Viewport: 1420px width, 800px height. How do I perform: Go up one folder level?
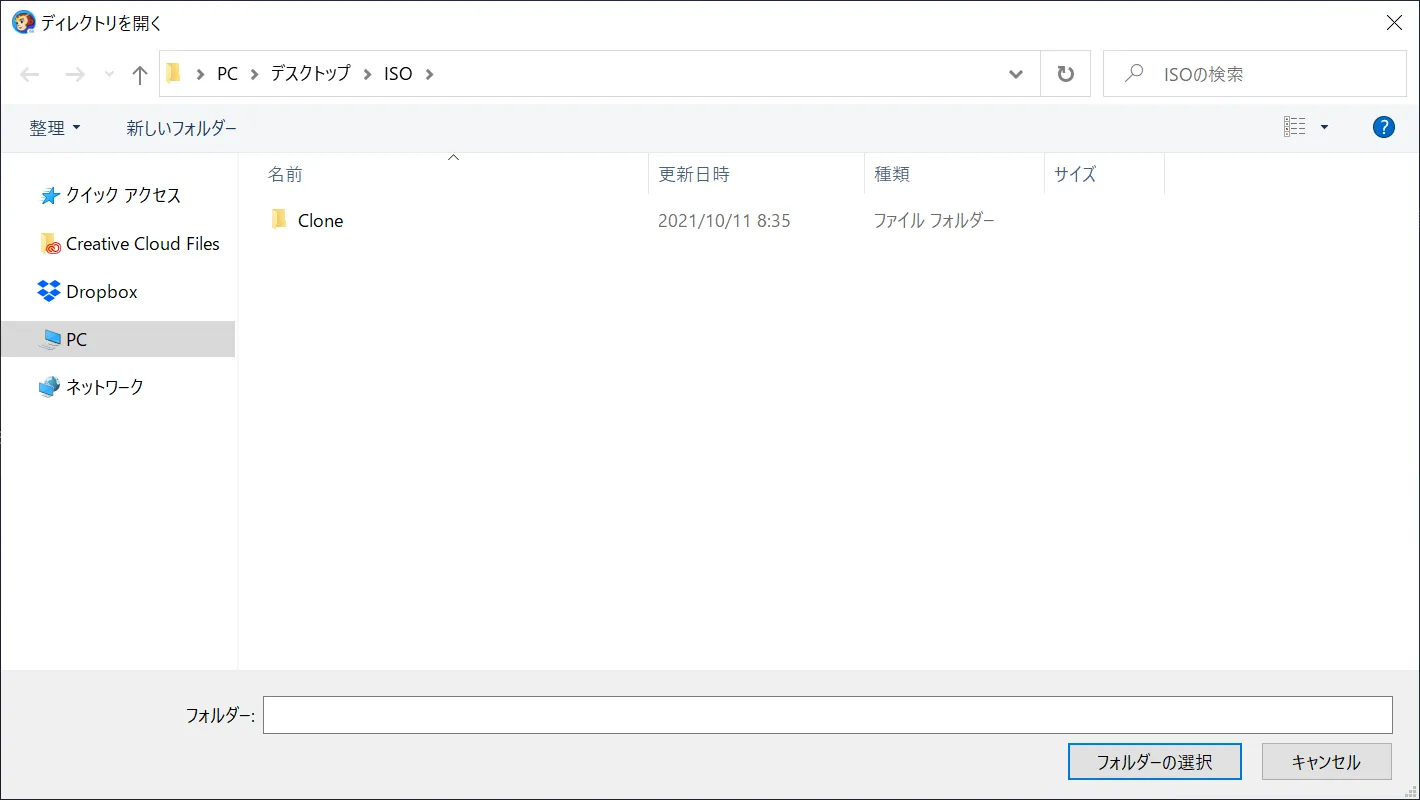coord(140,74)
